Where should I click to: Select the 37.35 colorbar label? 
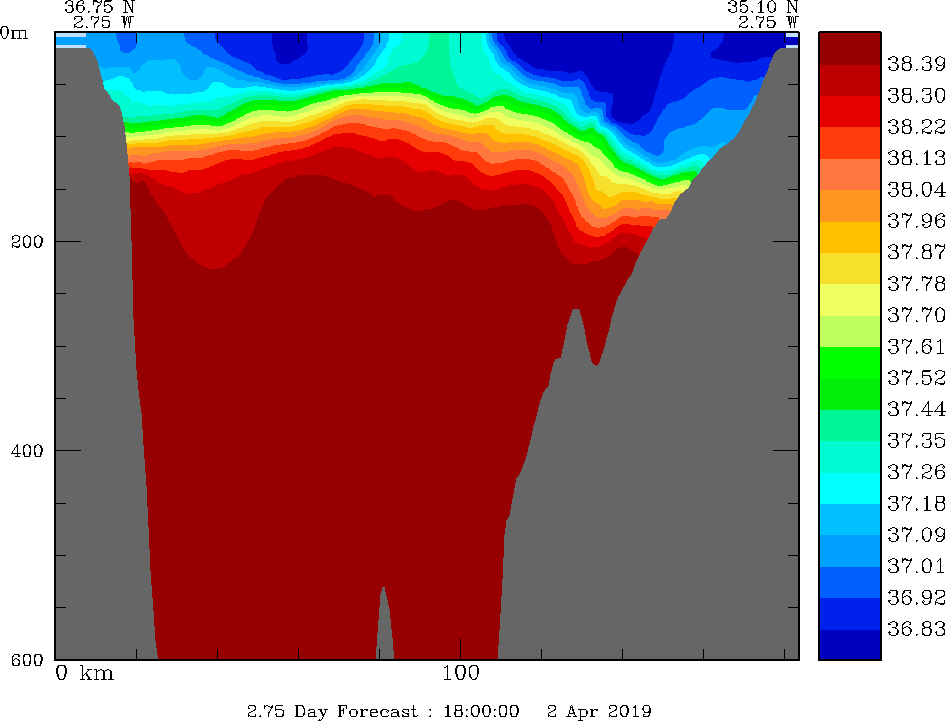coord(916,440)
